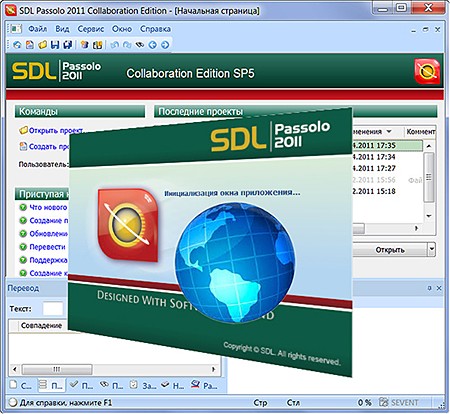The image size is (450, 414).
Task: Click the green icon beside Перевести
Action: click(x=23, y=247)
